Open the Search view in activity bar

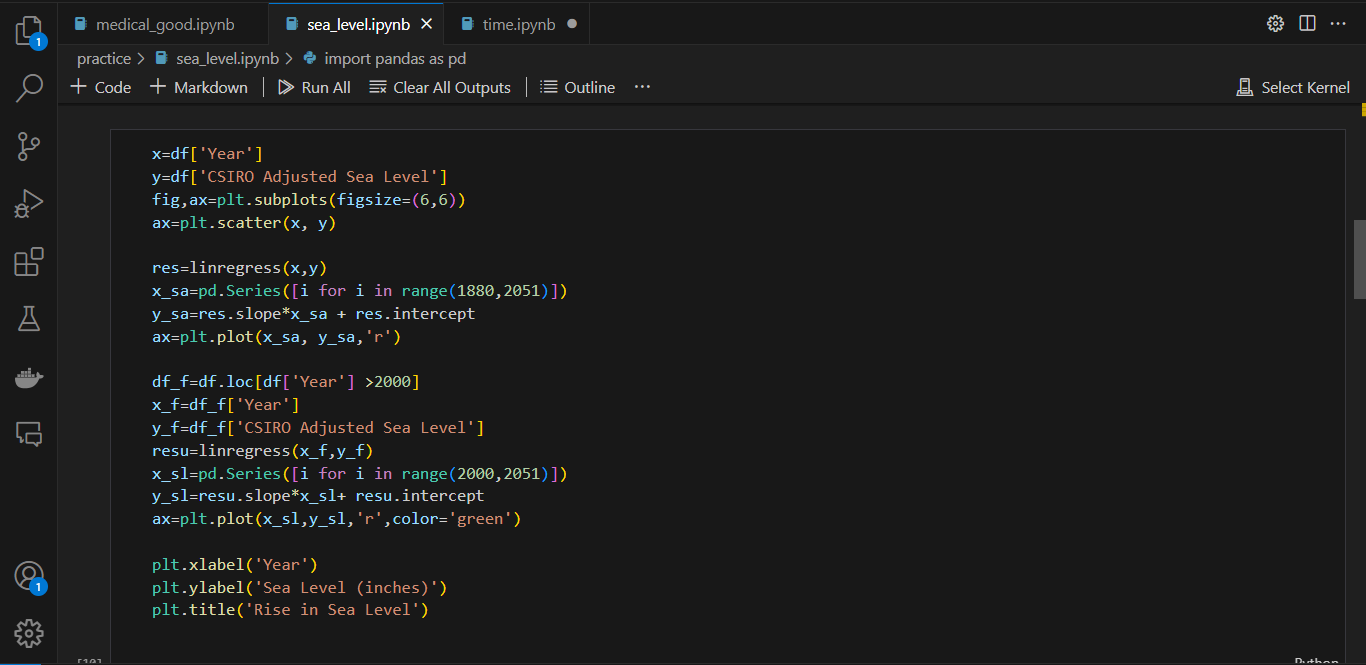[x=29, y=88]
